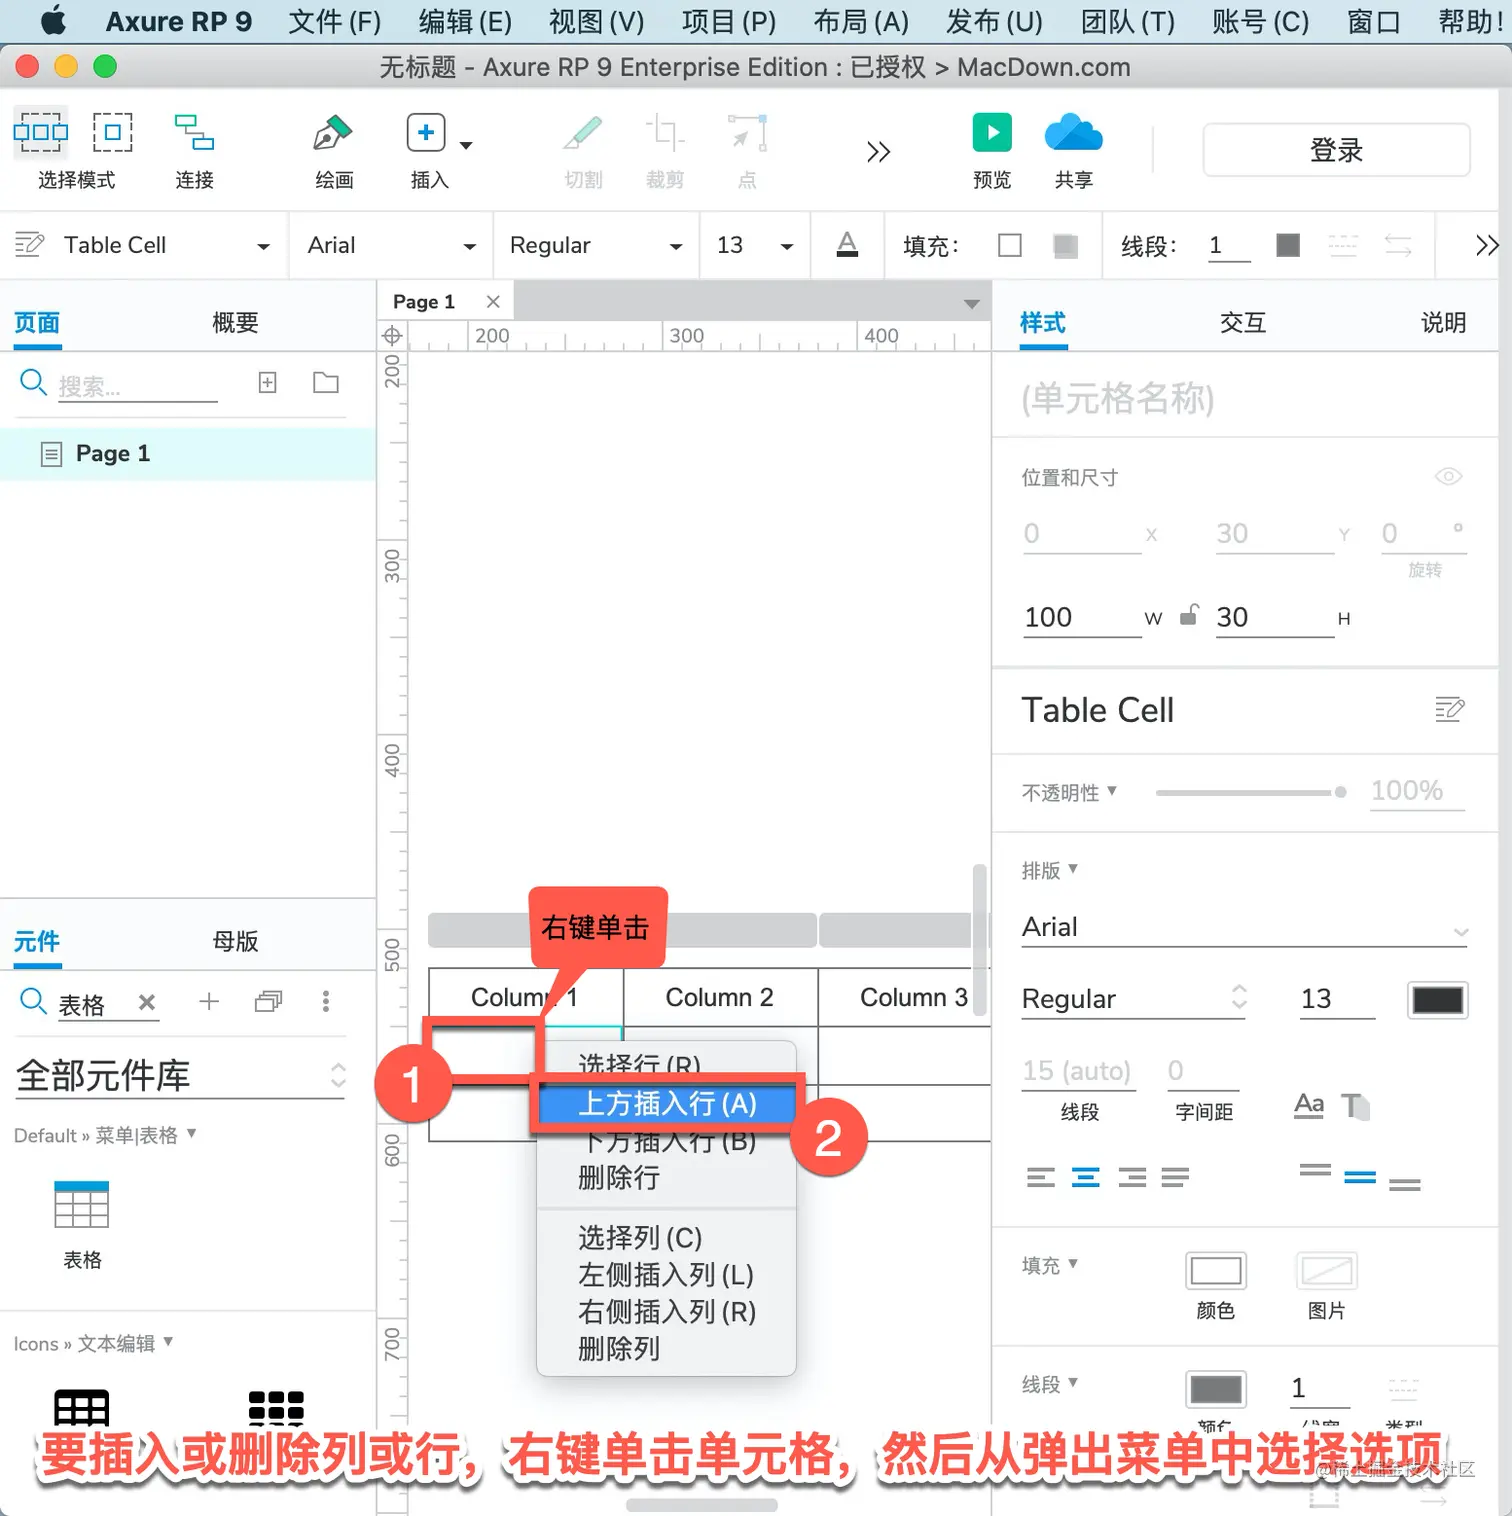This screenshot has height=1516, width=1512.
Task: Toggle justify text alignment
Action: click(x=1175, y=1178)
